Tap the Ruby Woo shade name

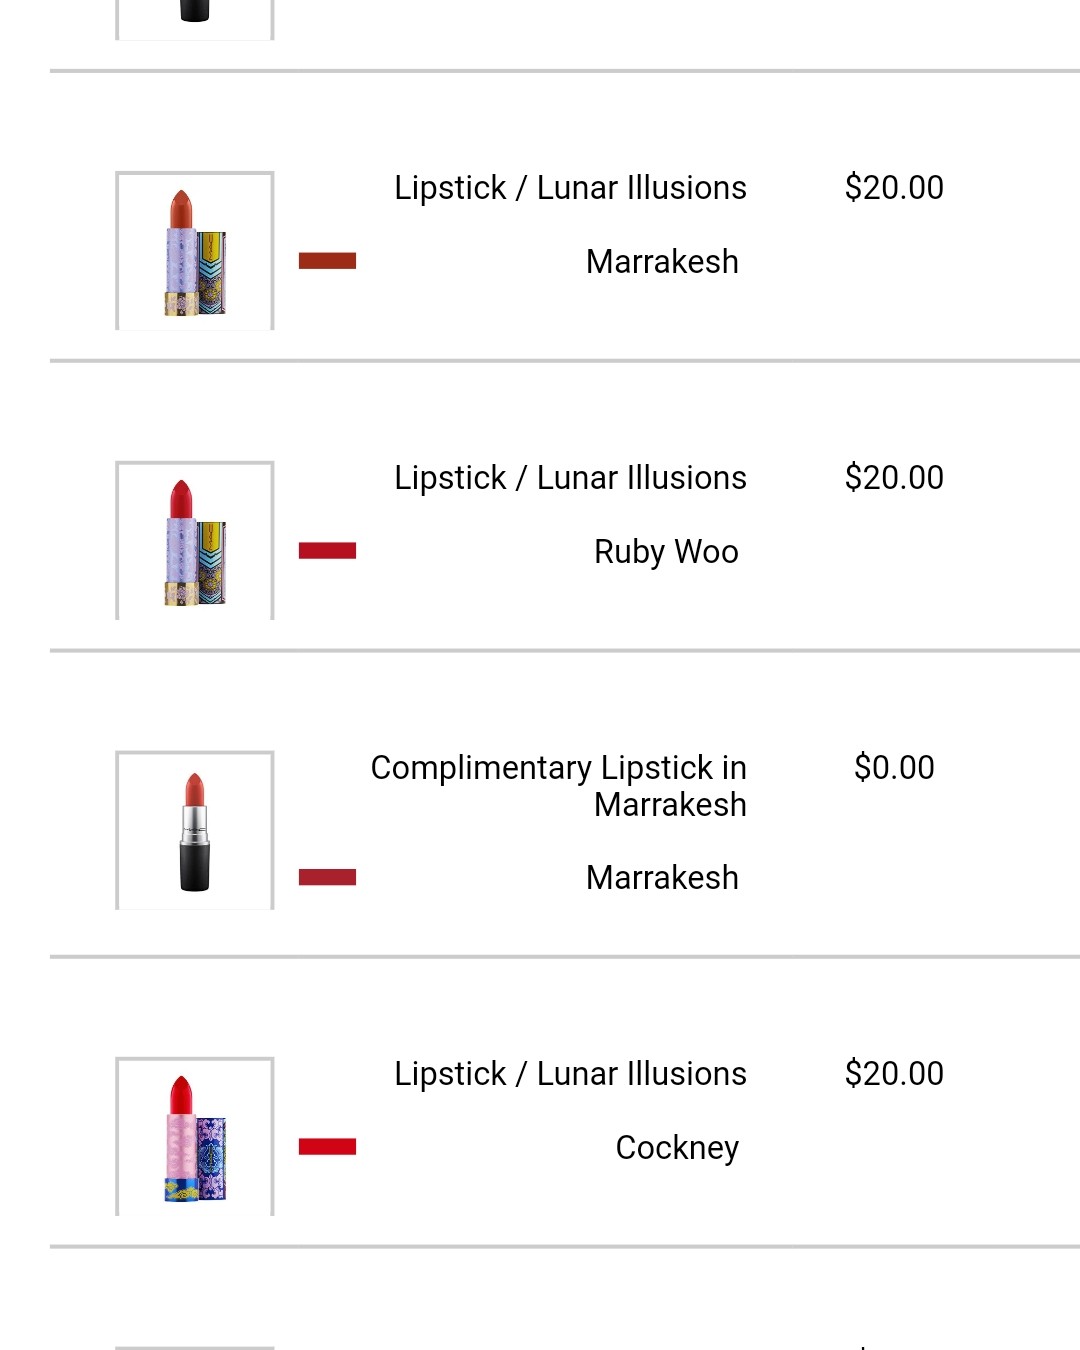pos(666,552)
